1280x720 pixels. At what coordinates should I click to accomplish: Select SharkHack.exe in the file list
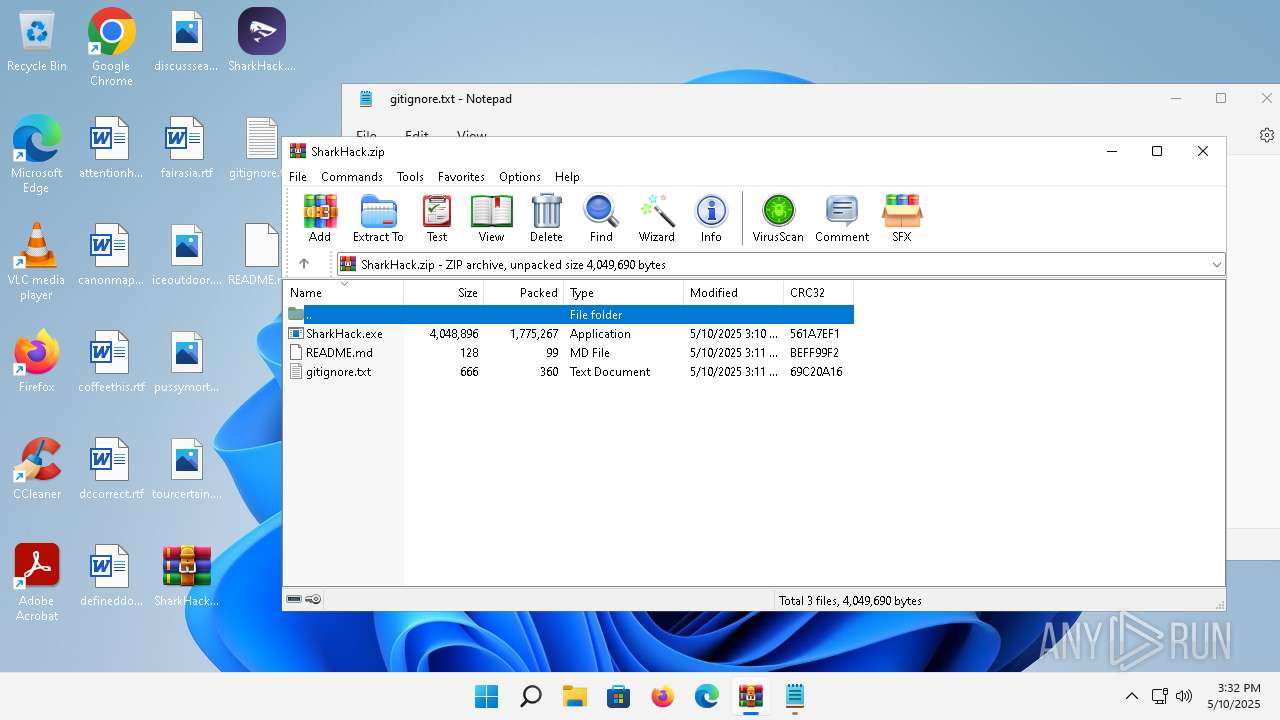pos(344,334)
